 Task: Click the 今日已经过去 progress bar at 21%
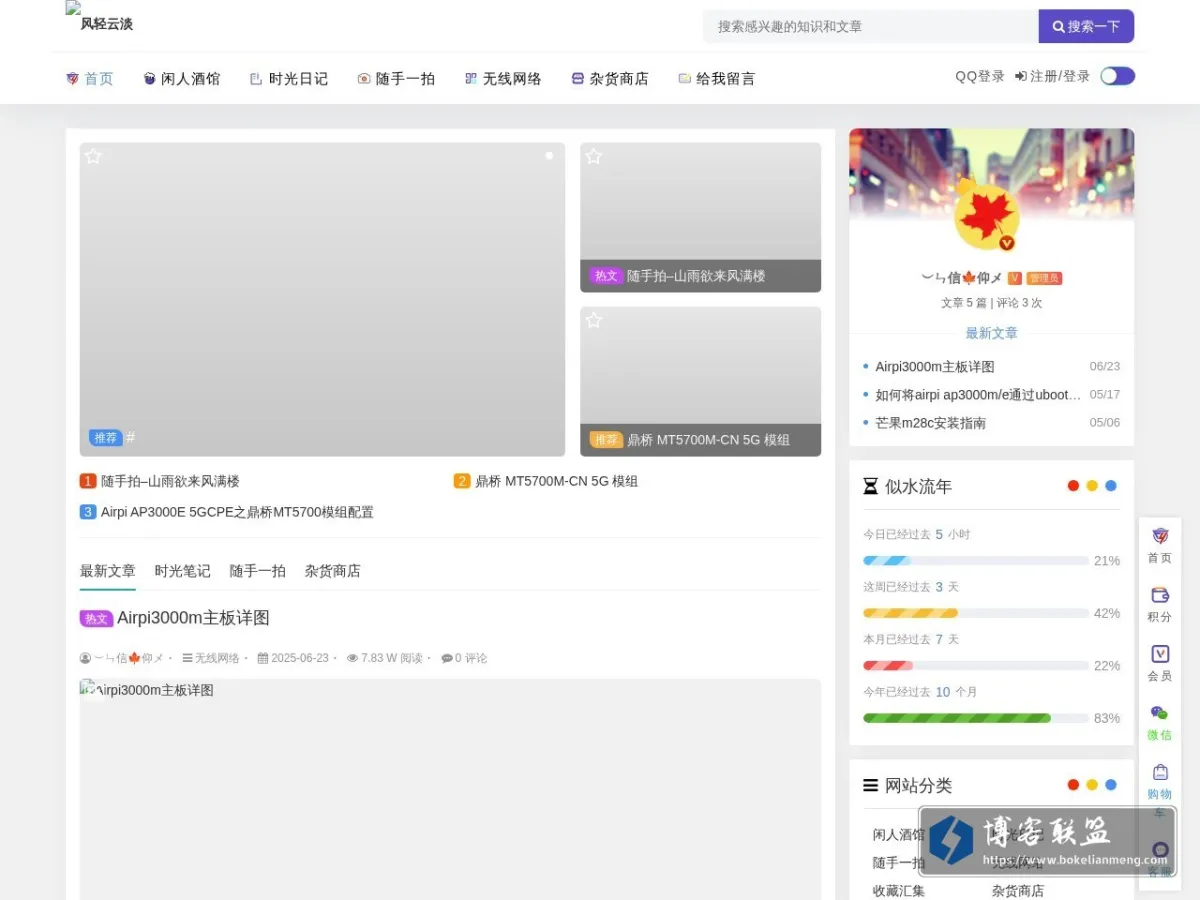pyautogui.click(x=975, y=561)
